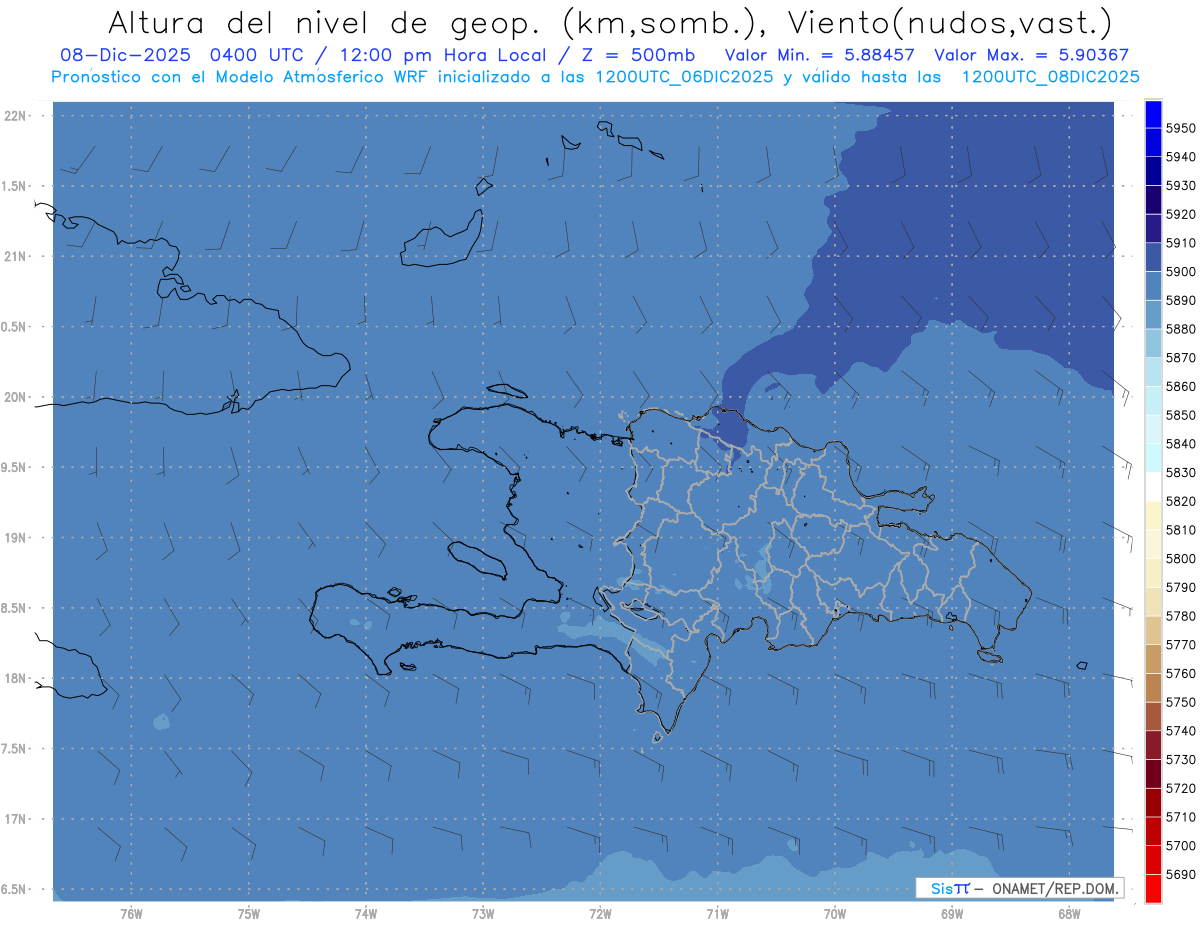Screen dimensions: 1200x927
Task: Click the map title 'Altura del nivel de geop.'
Action: pyautogui.click(x=326, y=22)
